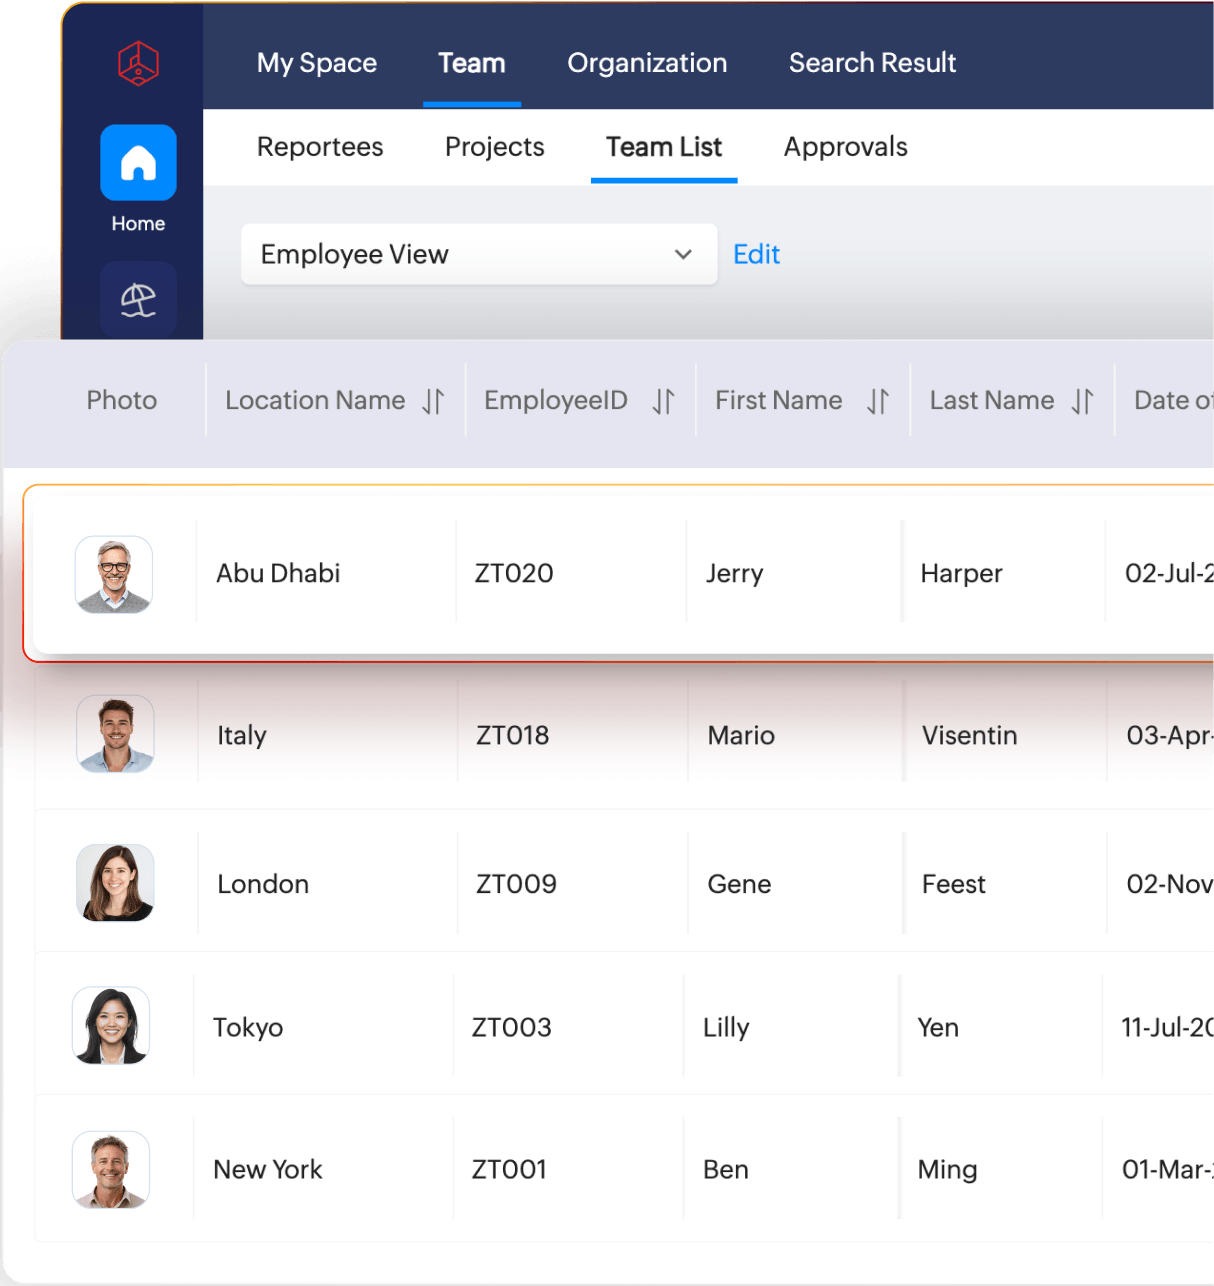1214x1286 pixels.
Task: Open the Projects section
Action: tap(494, 147)
